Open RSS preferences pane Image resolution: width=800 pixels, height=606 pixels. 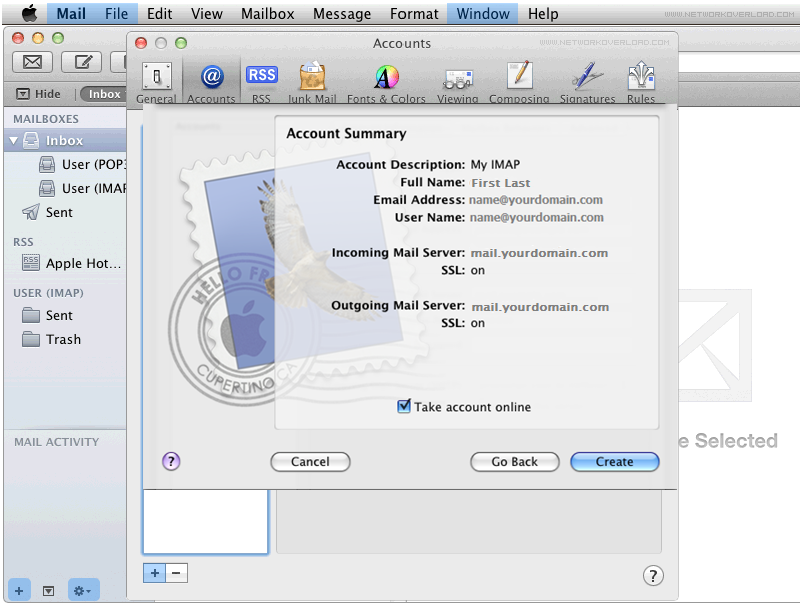(x=261, y=83)
